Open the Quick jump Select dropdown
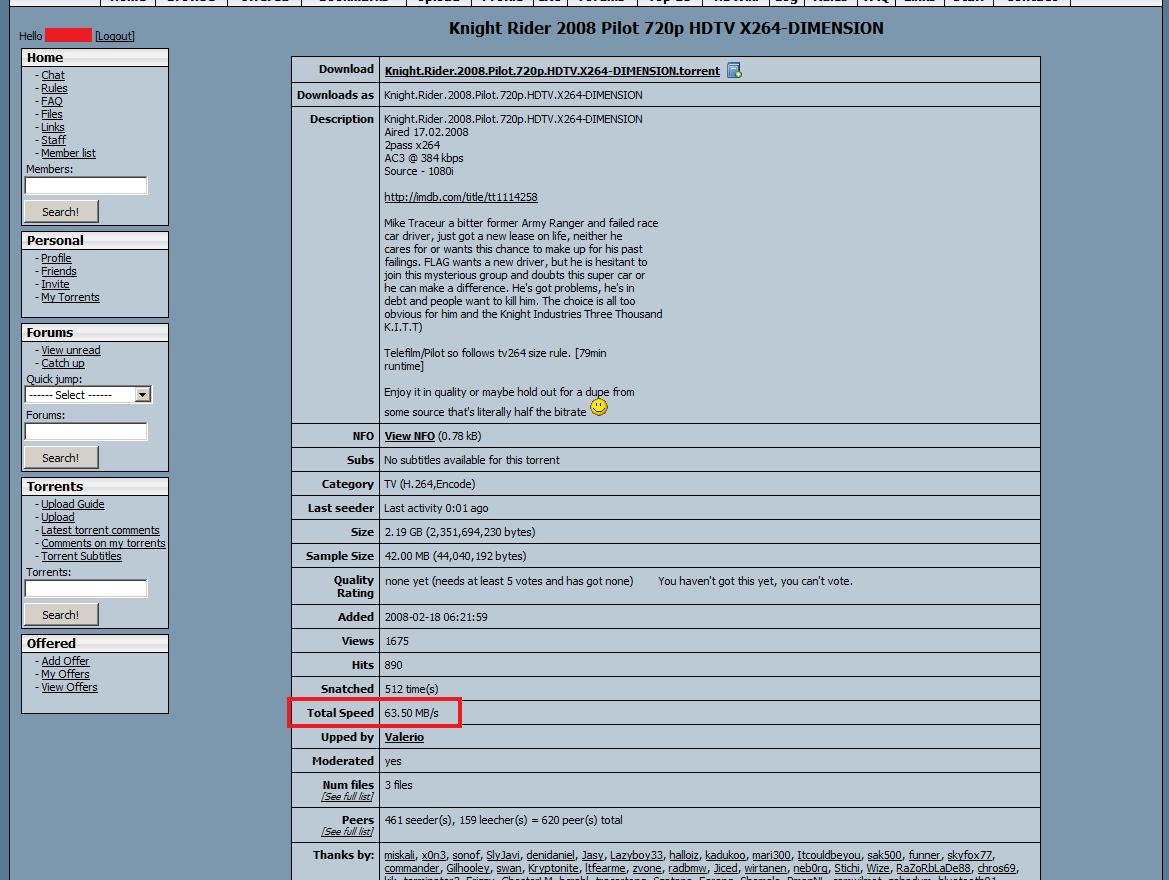 (89, 395)
